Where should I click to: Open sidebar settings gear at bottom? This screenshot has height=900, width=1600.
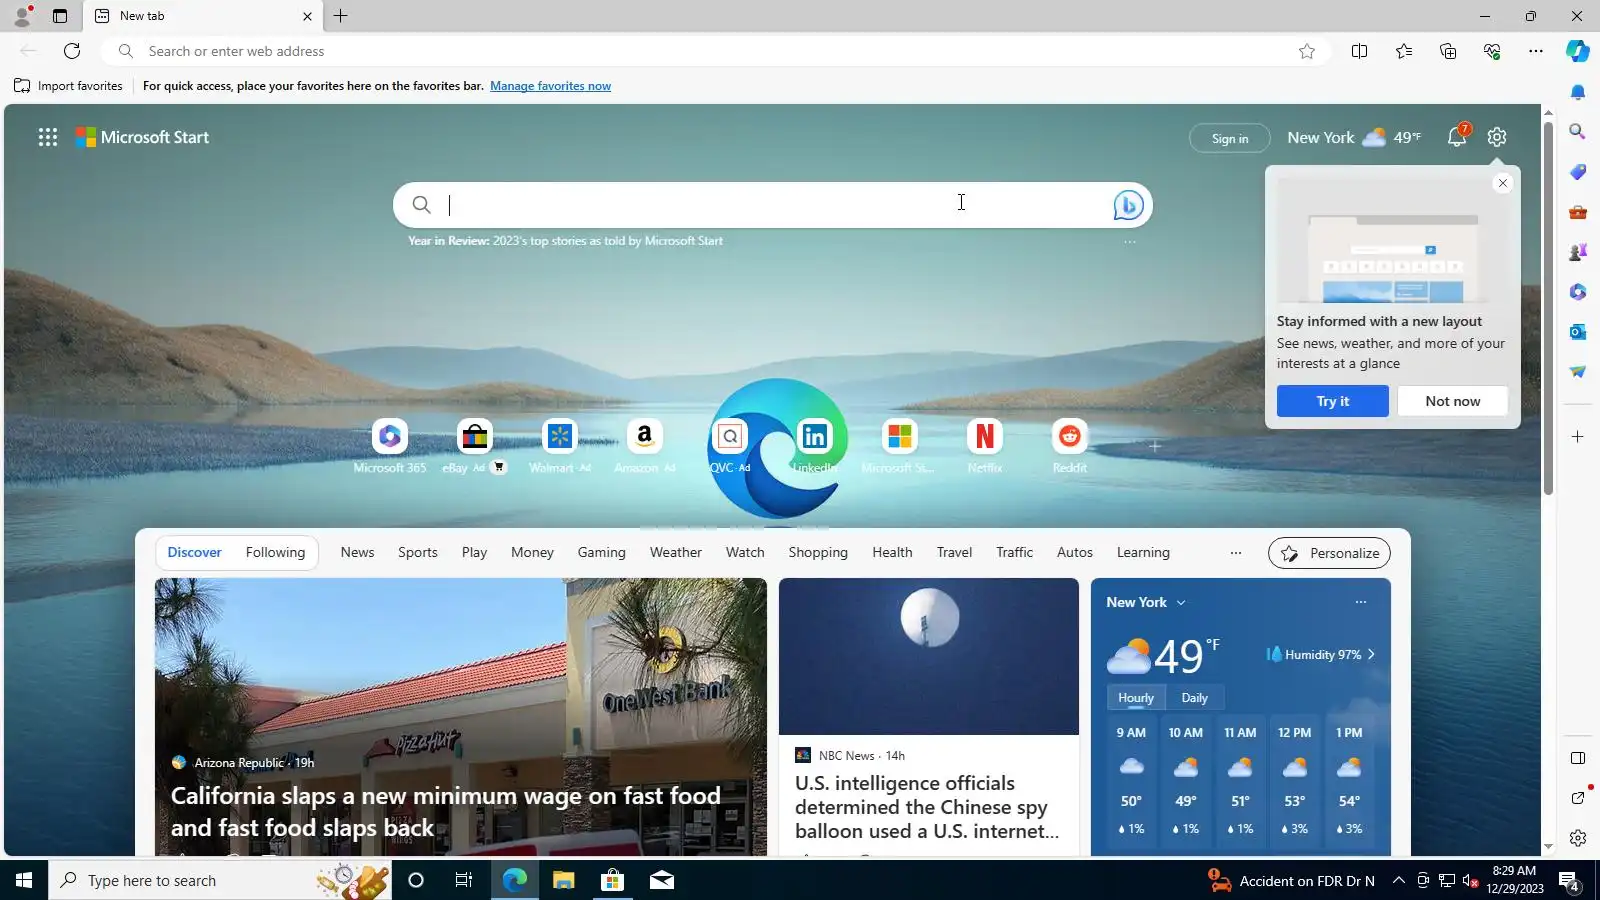tap(1577, 838)
